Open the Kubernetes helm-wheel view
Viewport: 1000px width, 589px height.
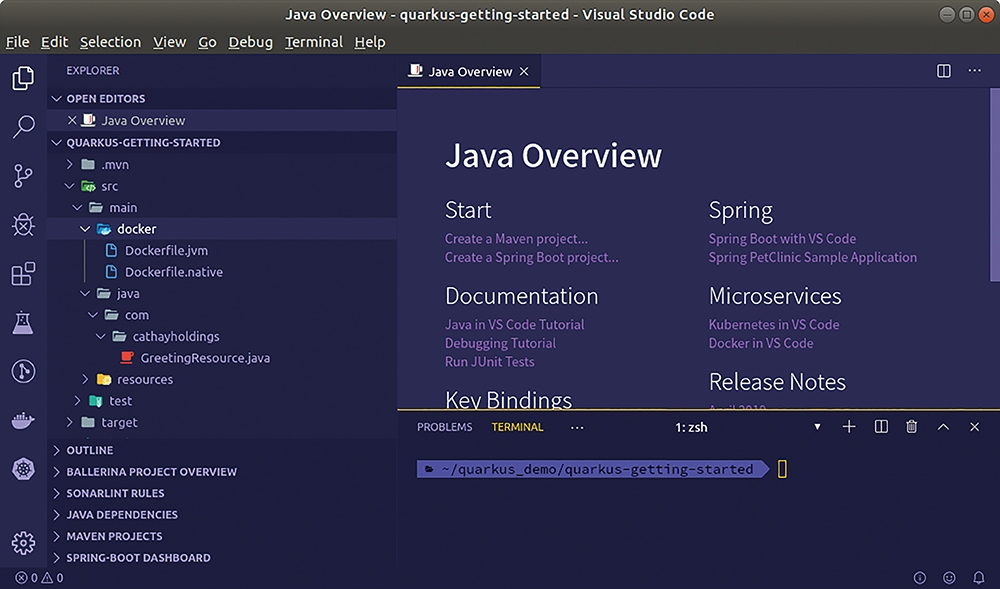point(23,470)
